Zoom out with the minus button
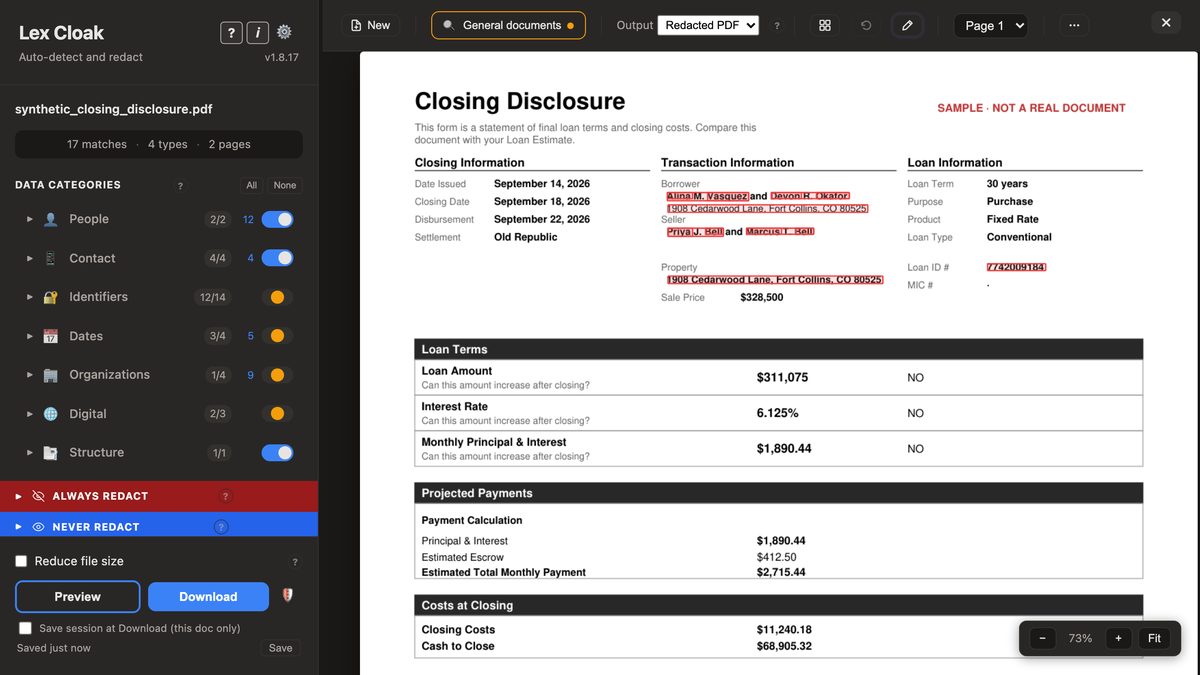 (1042, 638)
